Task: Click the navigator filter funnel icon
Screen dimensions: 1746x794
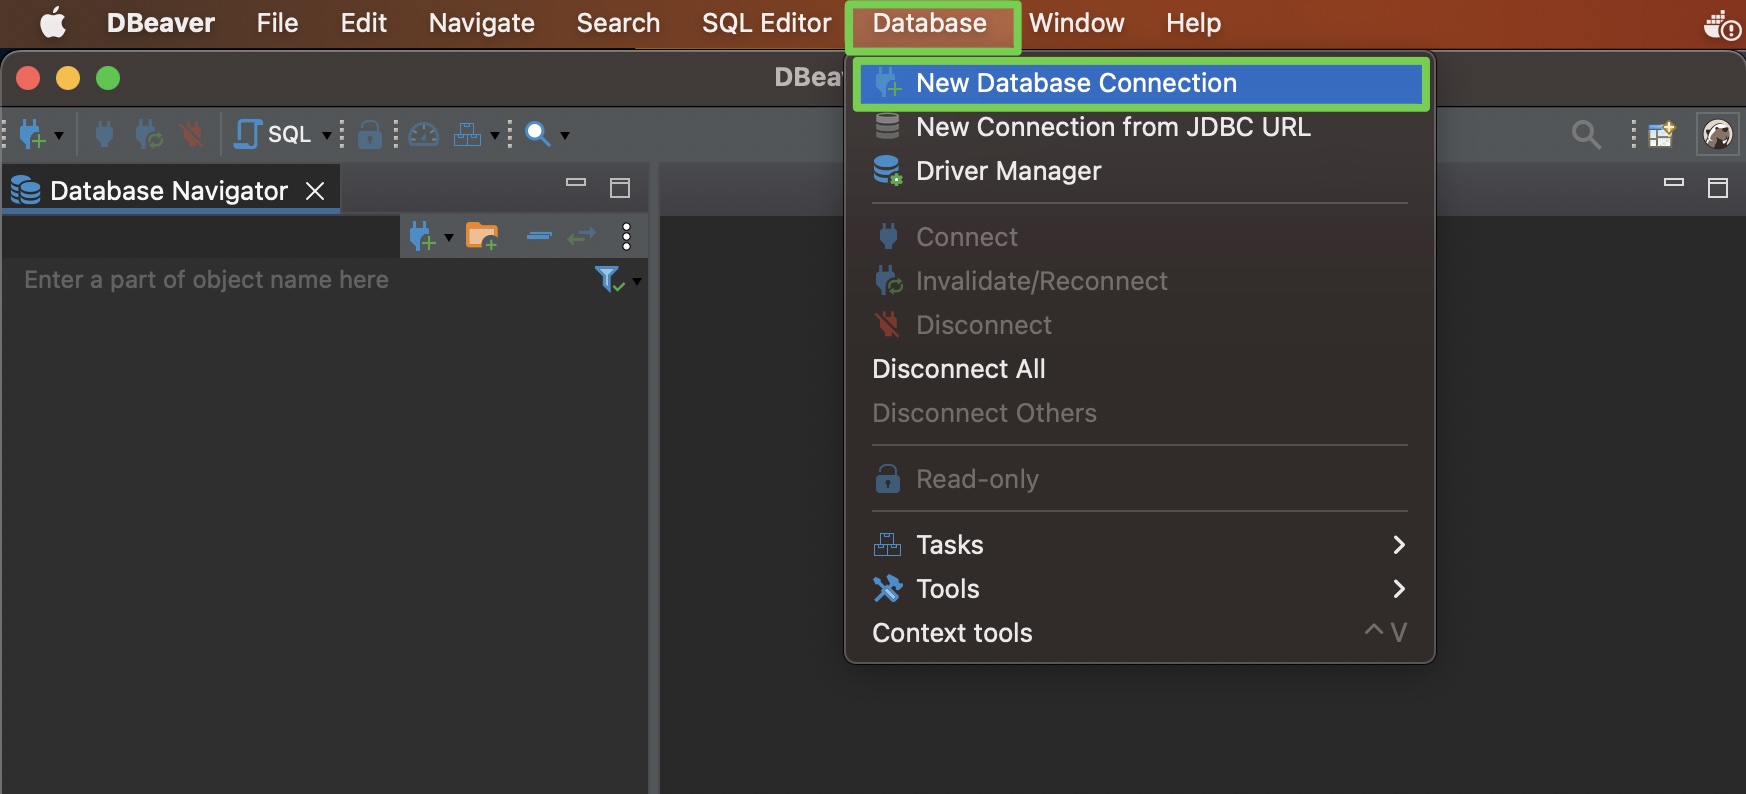Action: click(x=609, y=280)
